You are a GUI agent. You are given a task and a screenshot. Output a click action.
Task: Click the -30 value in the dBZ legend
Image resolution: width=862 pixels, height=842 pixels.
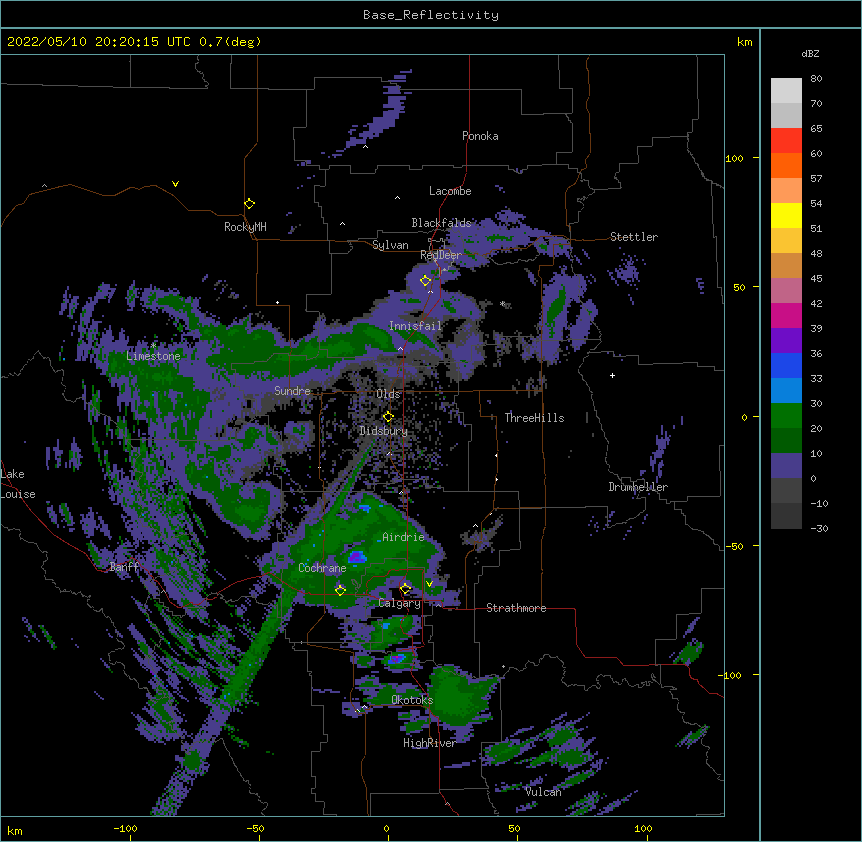pyautogui.click(x=819, y=528)
